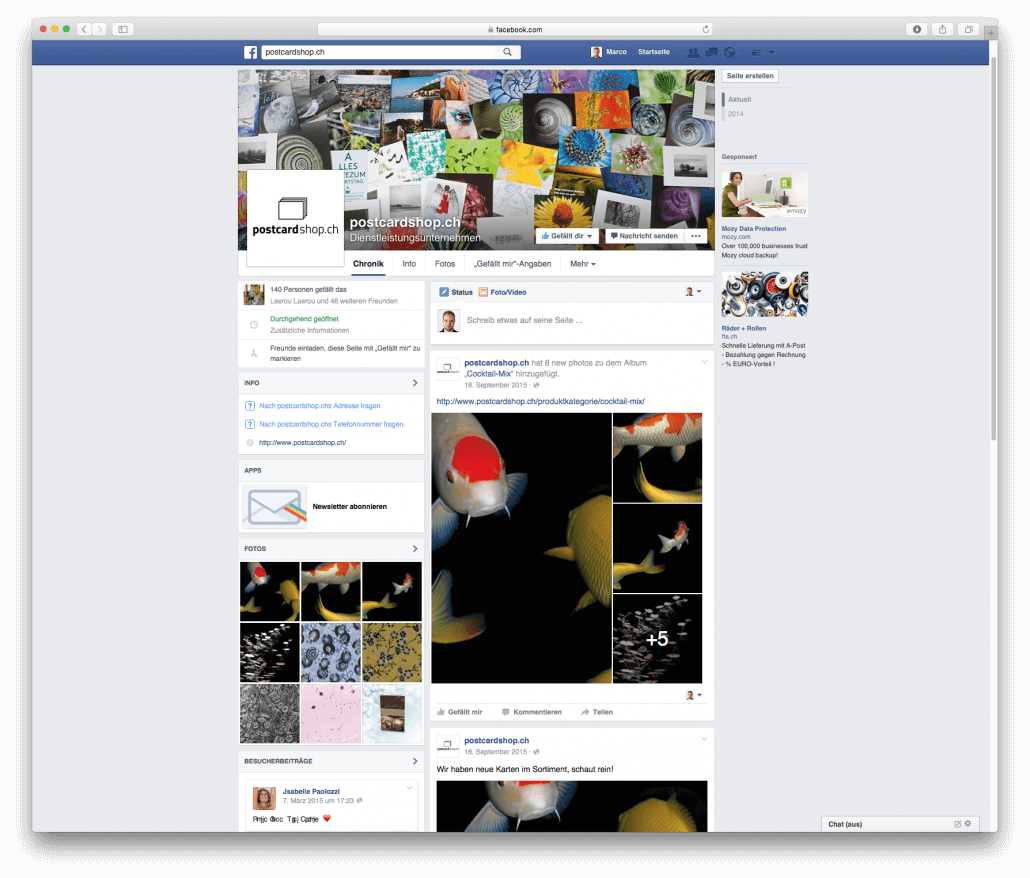Image resolution: width=1030 pixels, height=878 pixels.
Task: Open the cocktail-mix URL in the post
Action: point(541,401)
